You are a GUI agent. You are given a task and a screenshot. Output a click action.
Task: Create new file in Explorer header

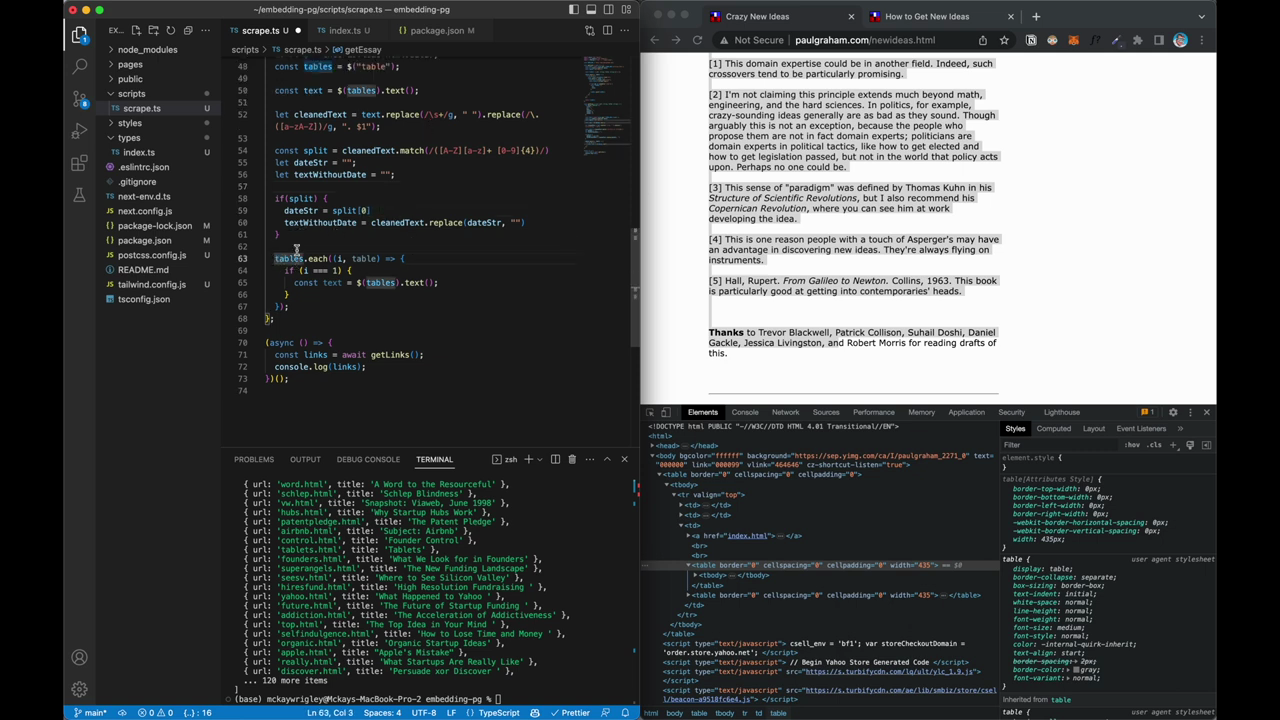136,30
